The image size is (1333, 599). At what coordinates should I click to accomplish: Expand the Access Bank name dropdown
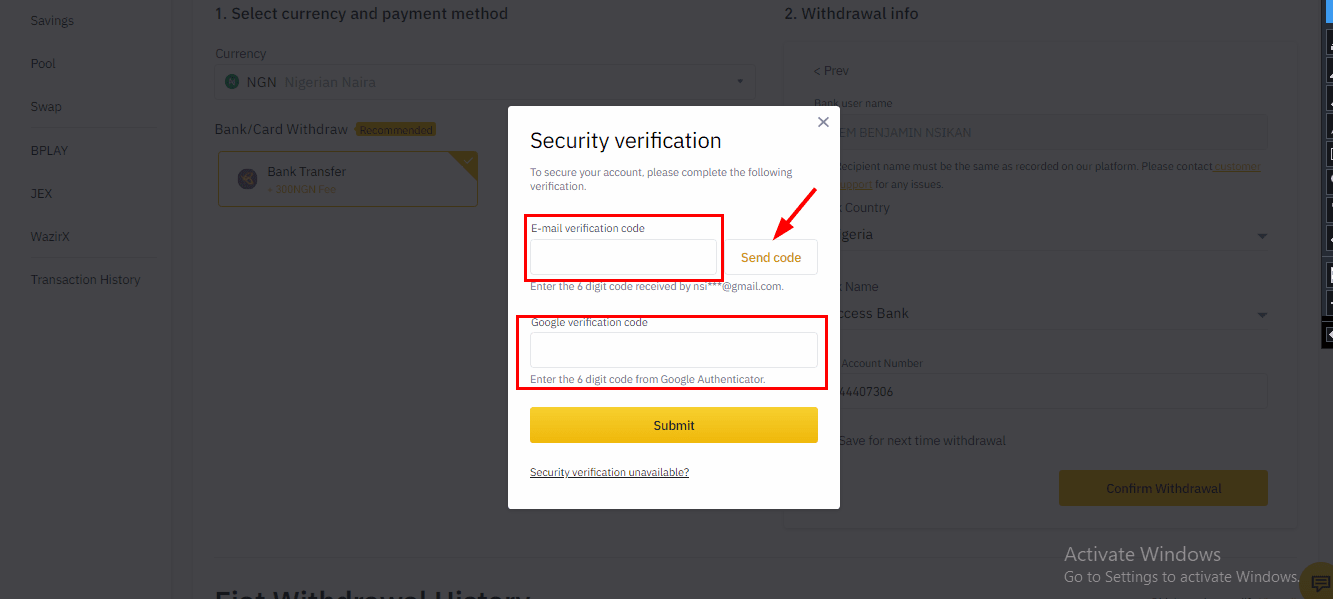1262,314
